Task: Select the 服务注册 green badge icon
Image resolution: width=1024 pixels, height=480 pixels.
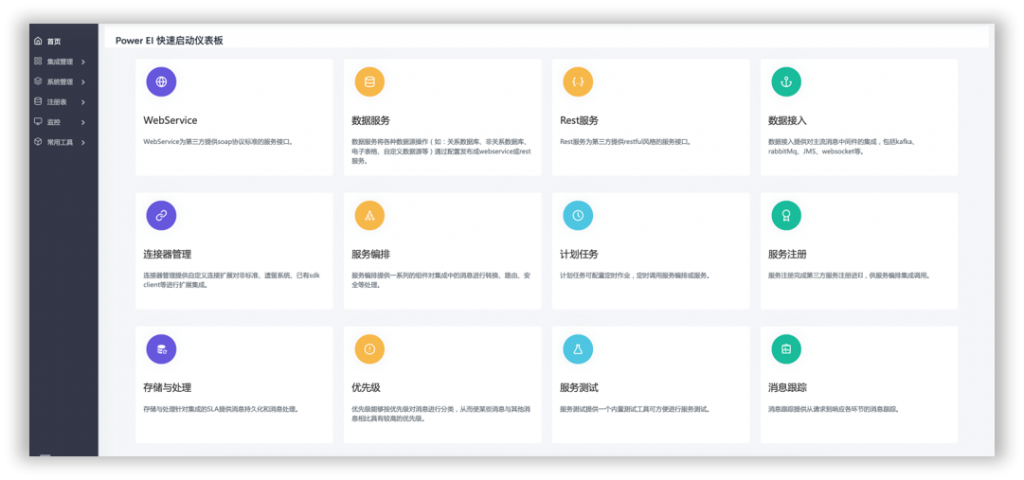Action: [785, 215]
